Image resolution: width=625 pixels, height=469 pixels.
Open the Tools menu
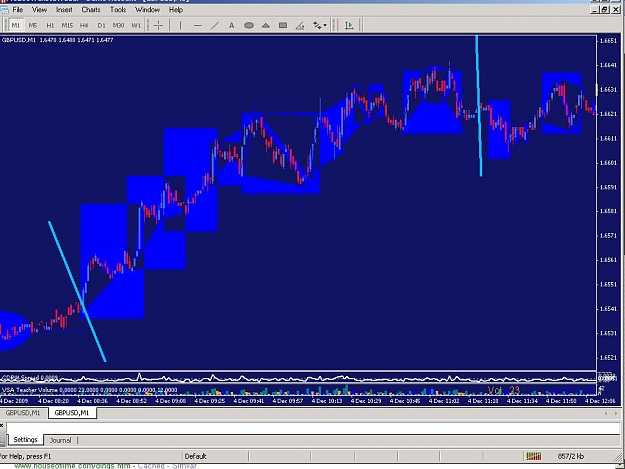[x=118, y=10]
